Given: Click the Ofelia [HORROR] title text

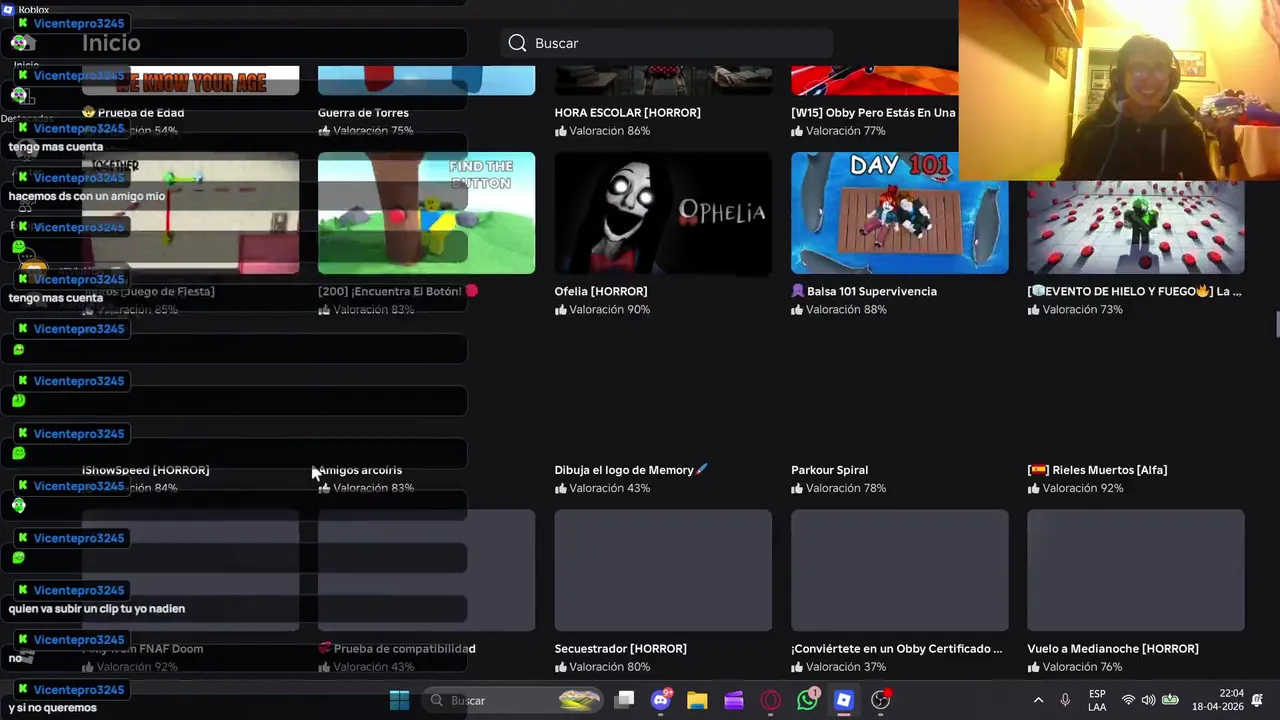Looking at the screenshot, I should (x=601, y=291).
